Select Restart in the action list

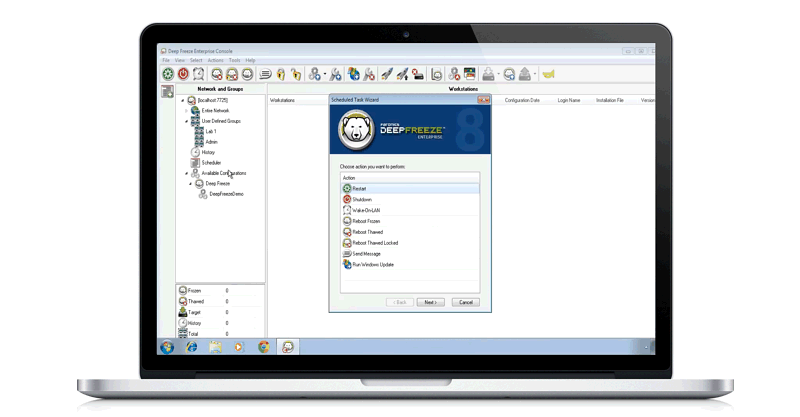click(x=410, y=188)
